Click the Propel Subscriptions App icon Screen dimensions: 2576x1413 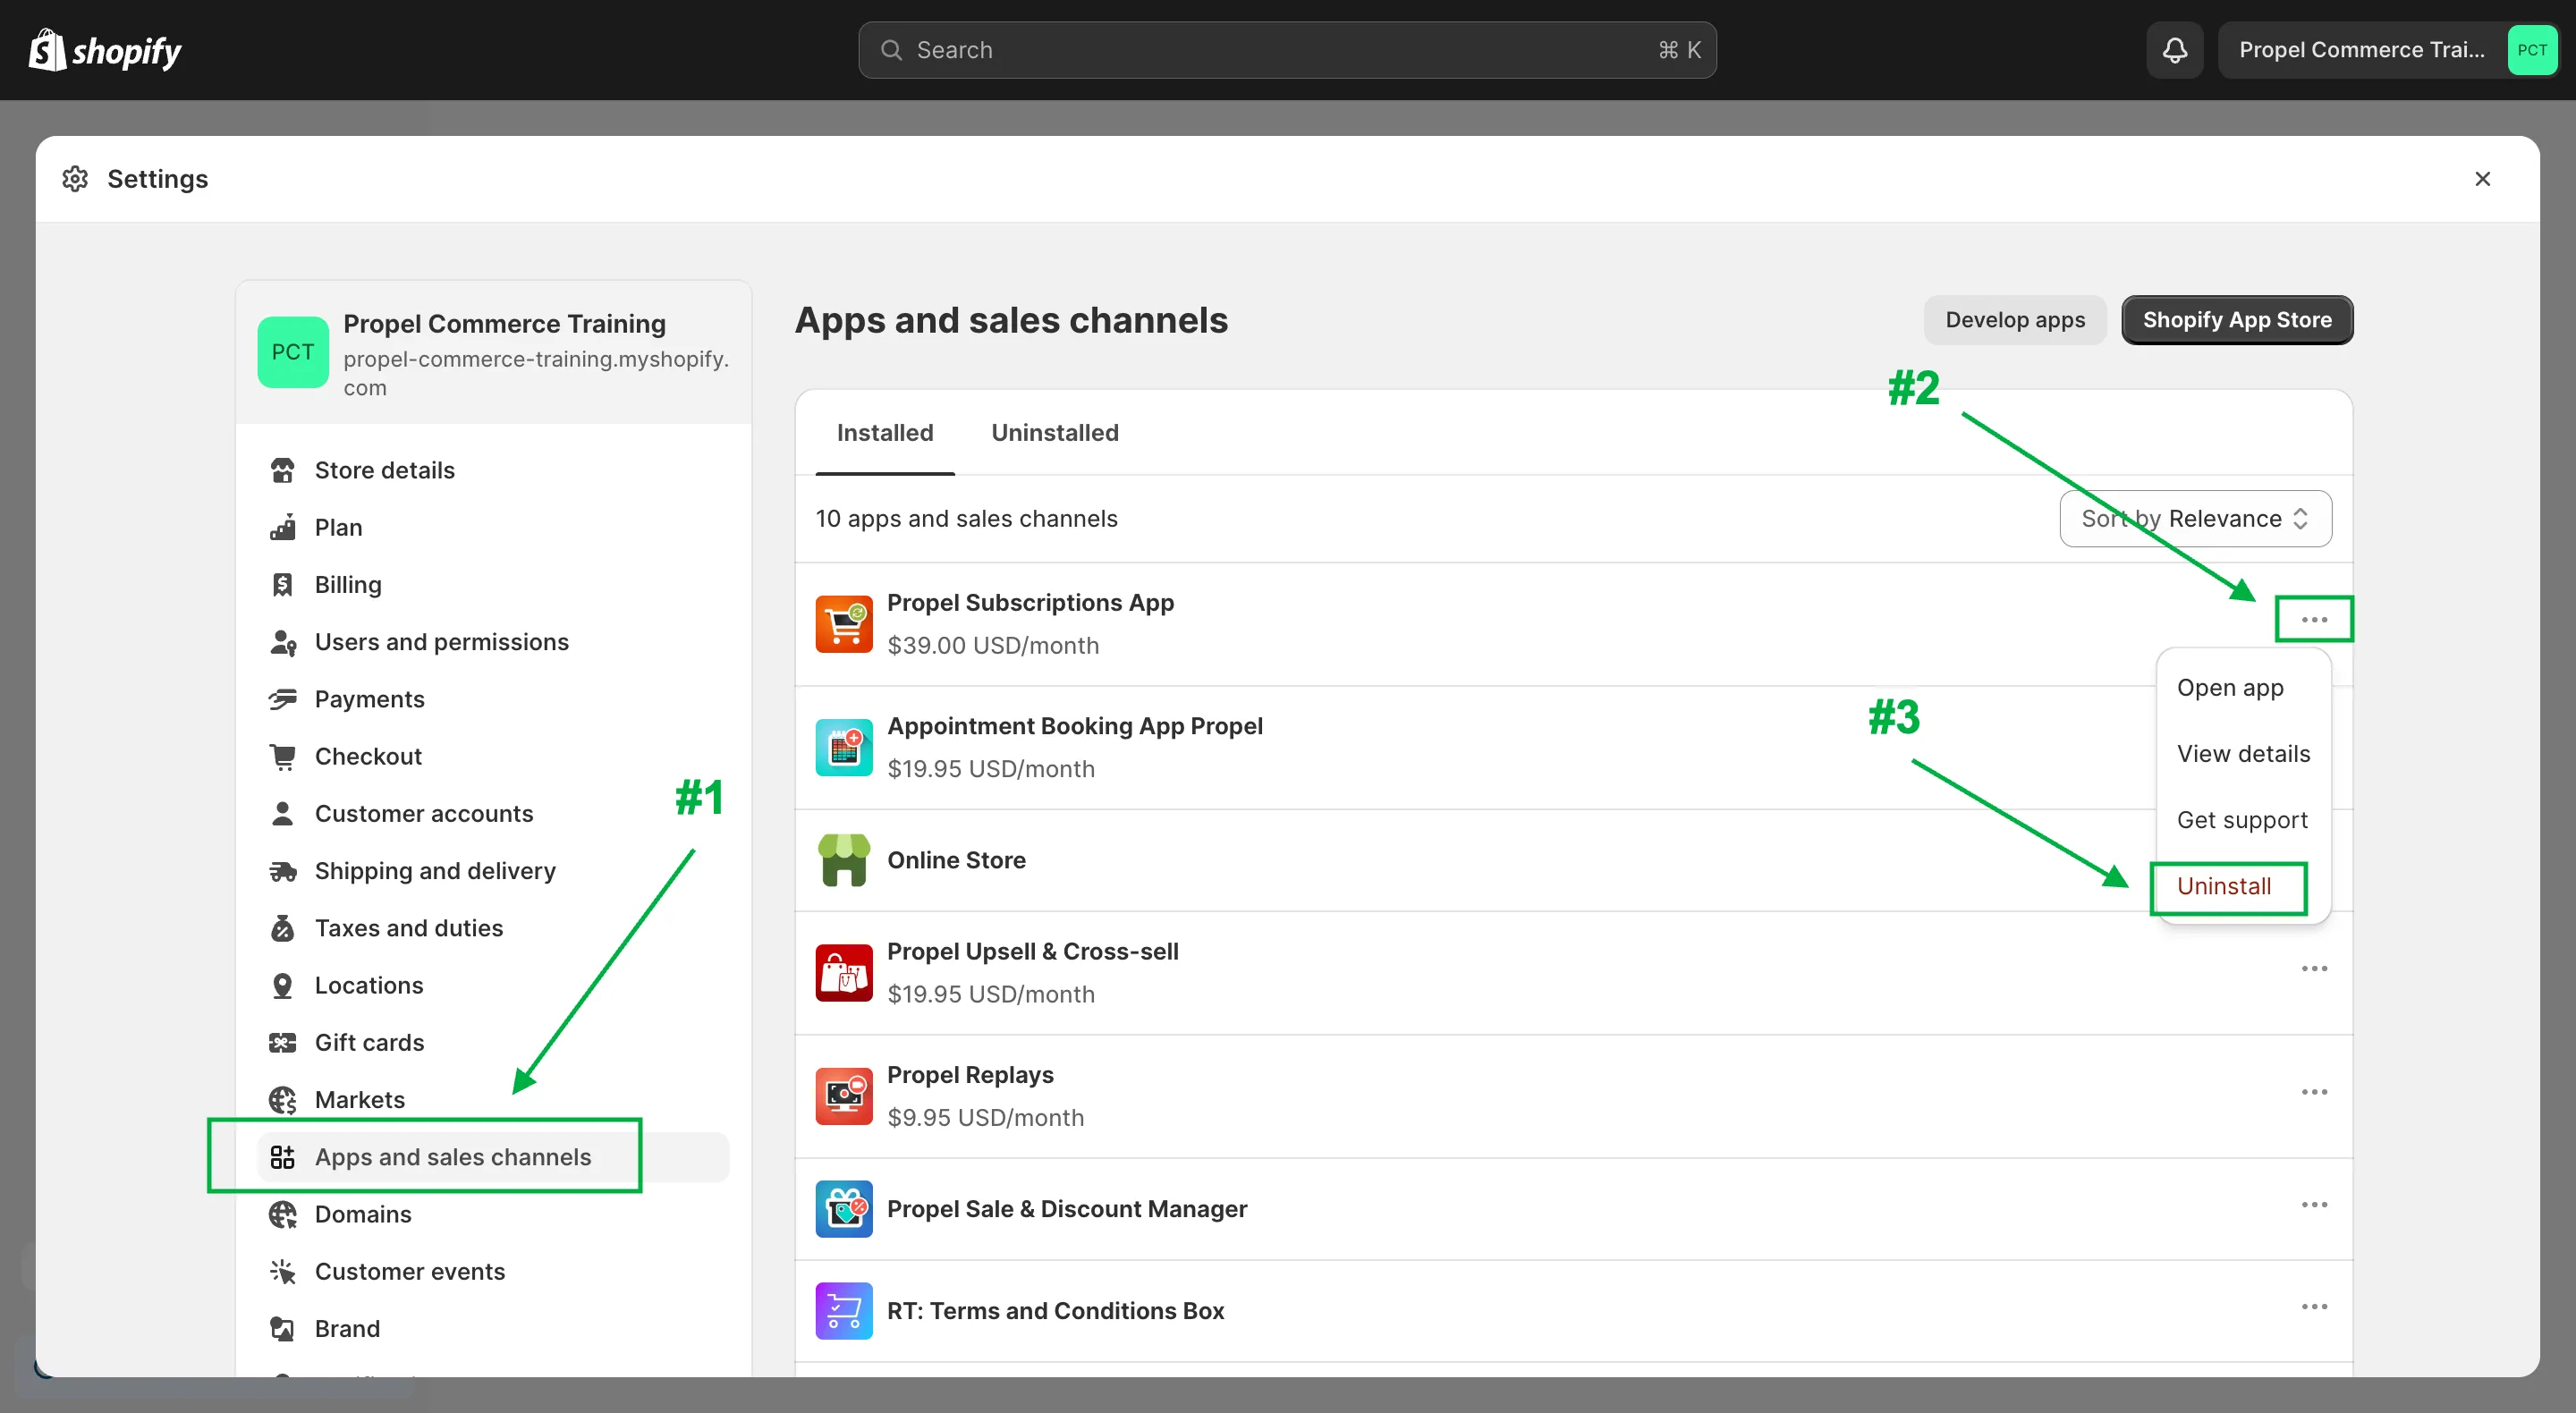(844, 624)
